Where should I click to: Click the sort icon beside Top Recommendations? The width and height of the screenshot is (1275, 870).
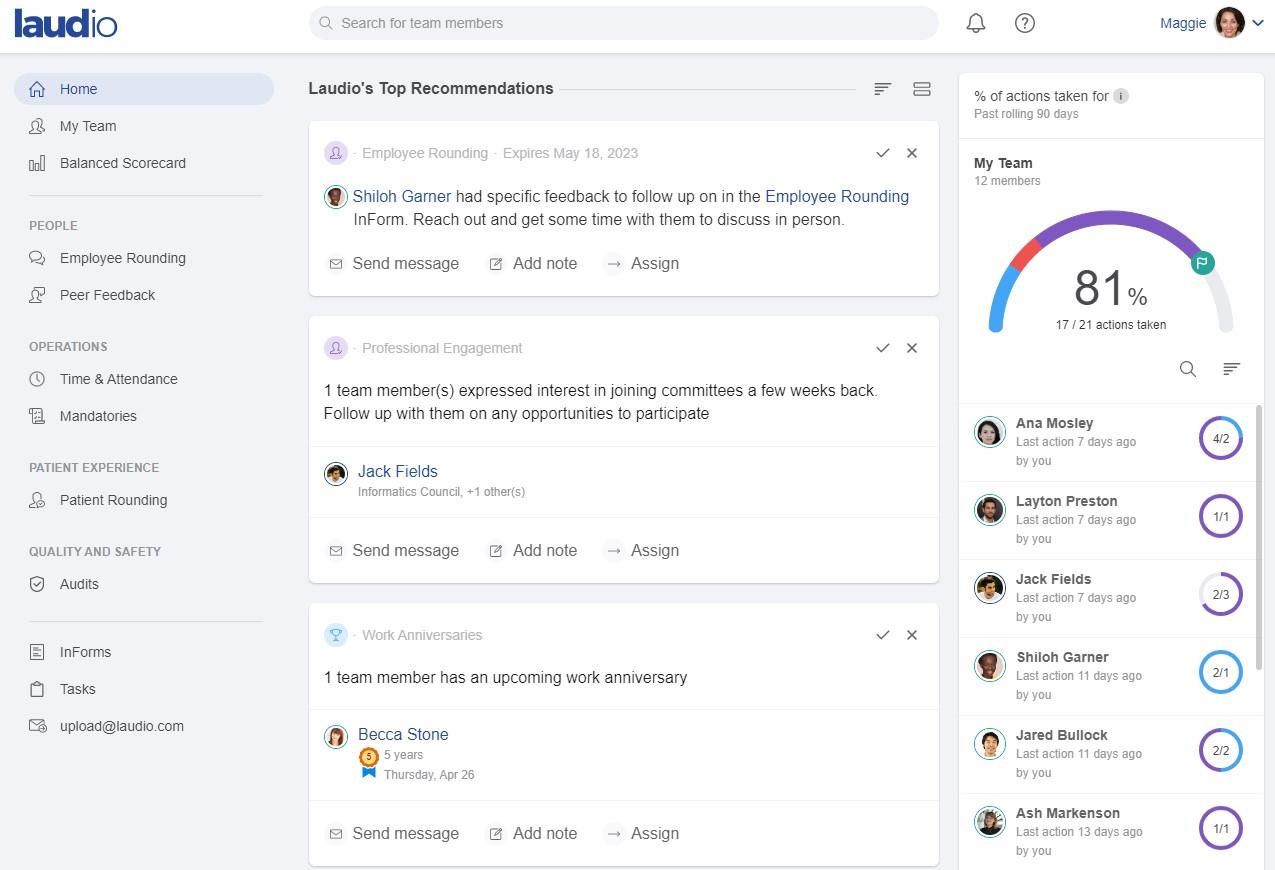882,89
